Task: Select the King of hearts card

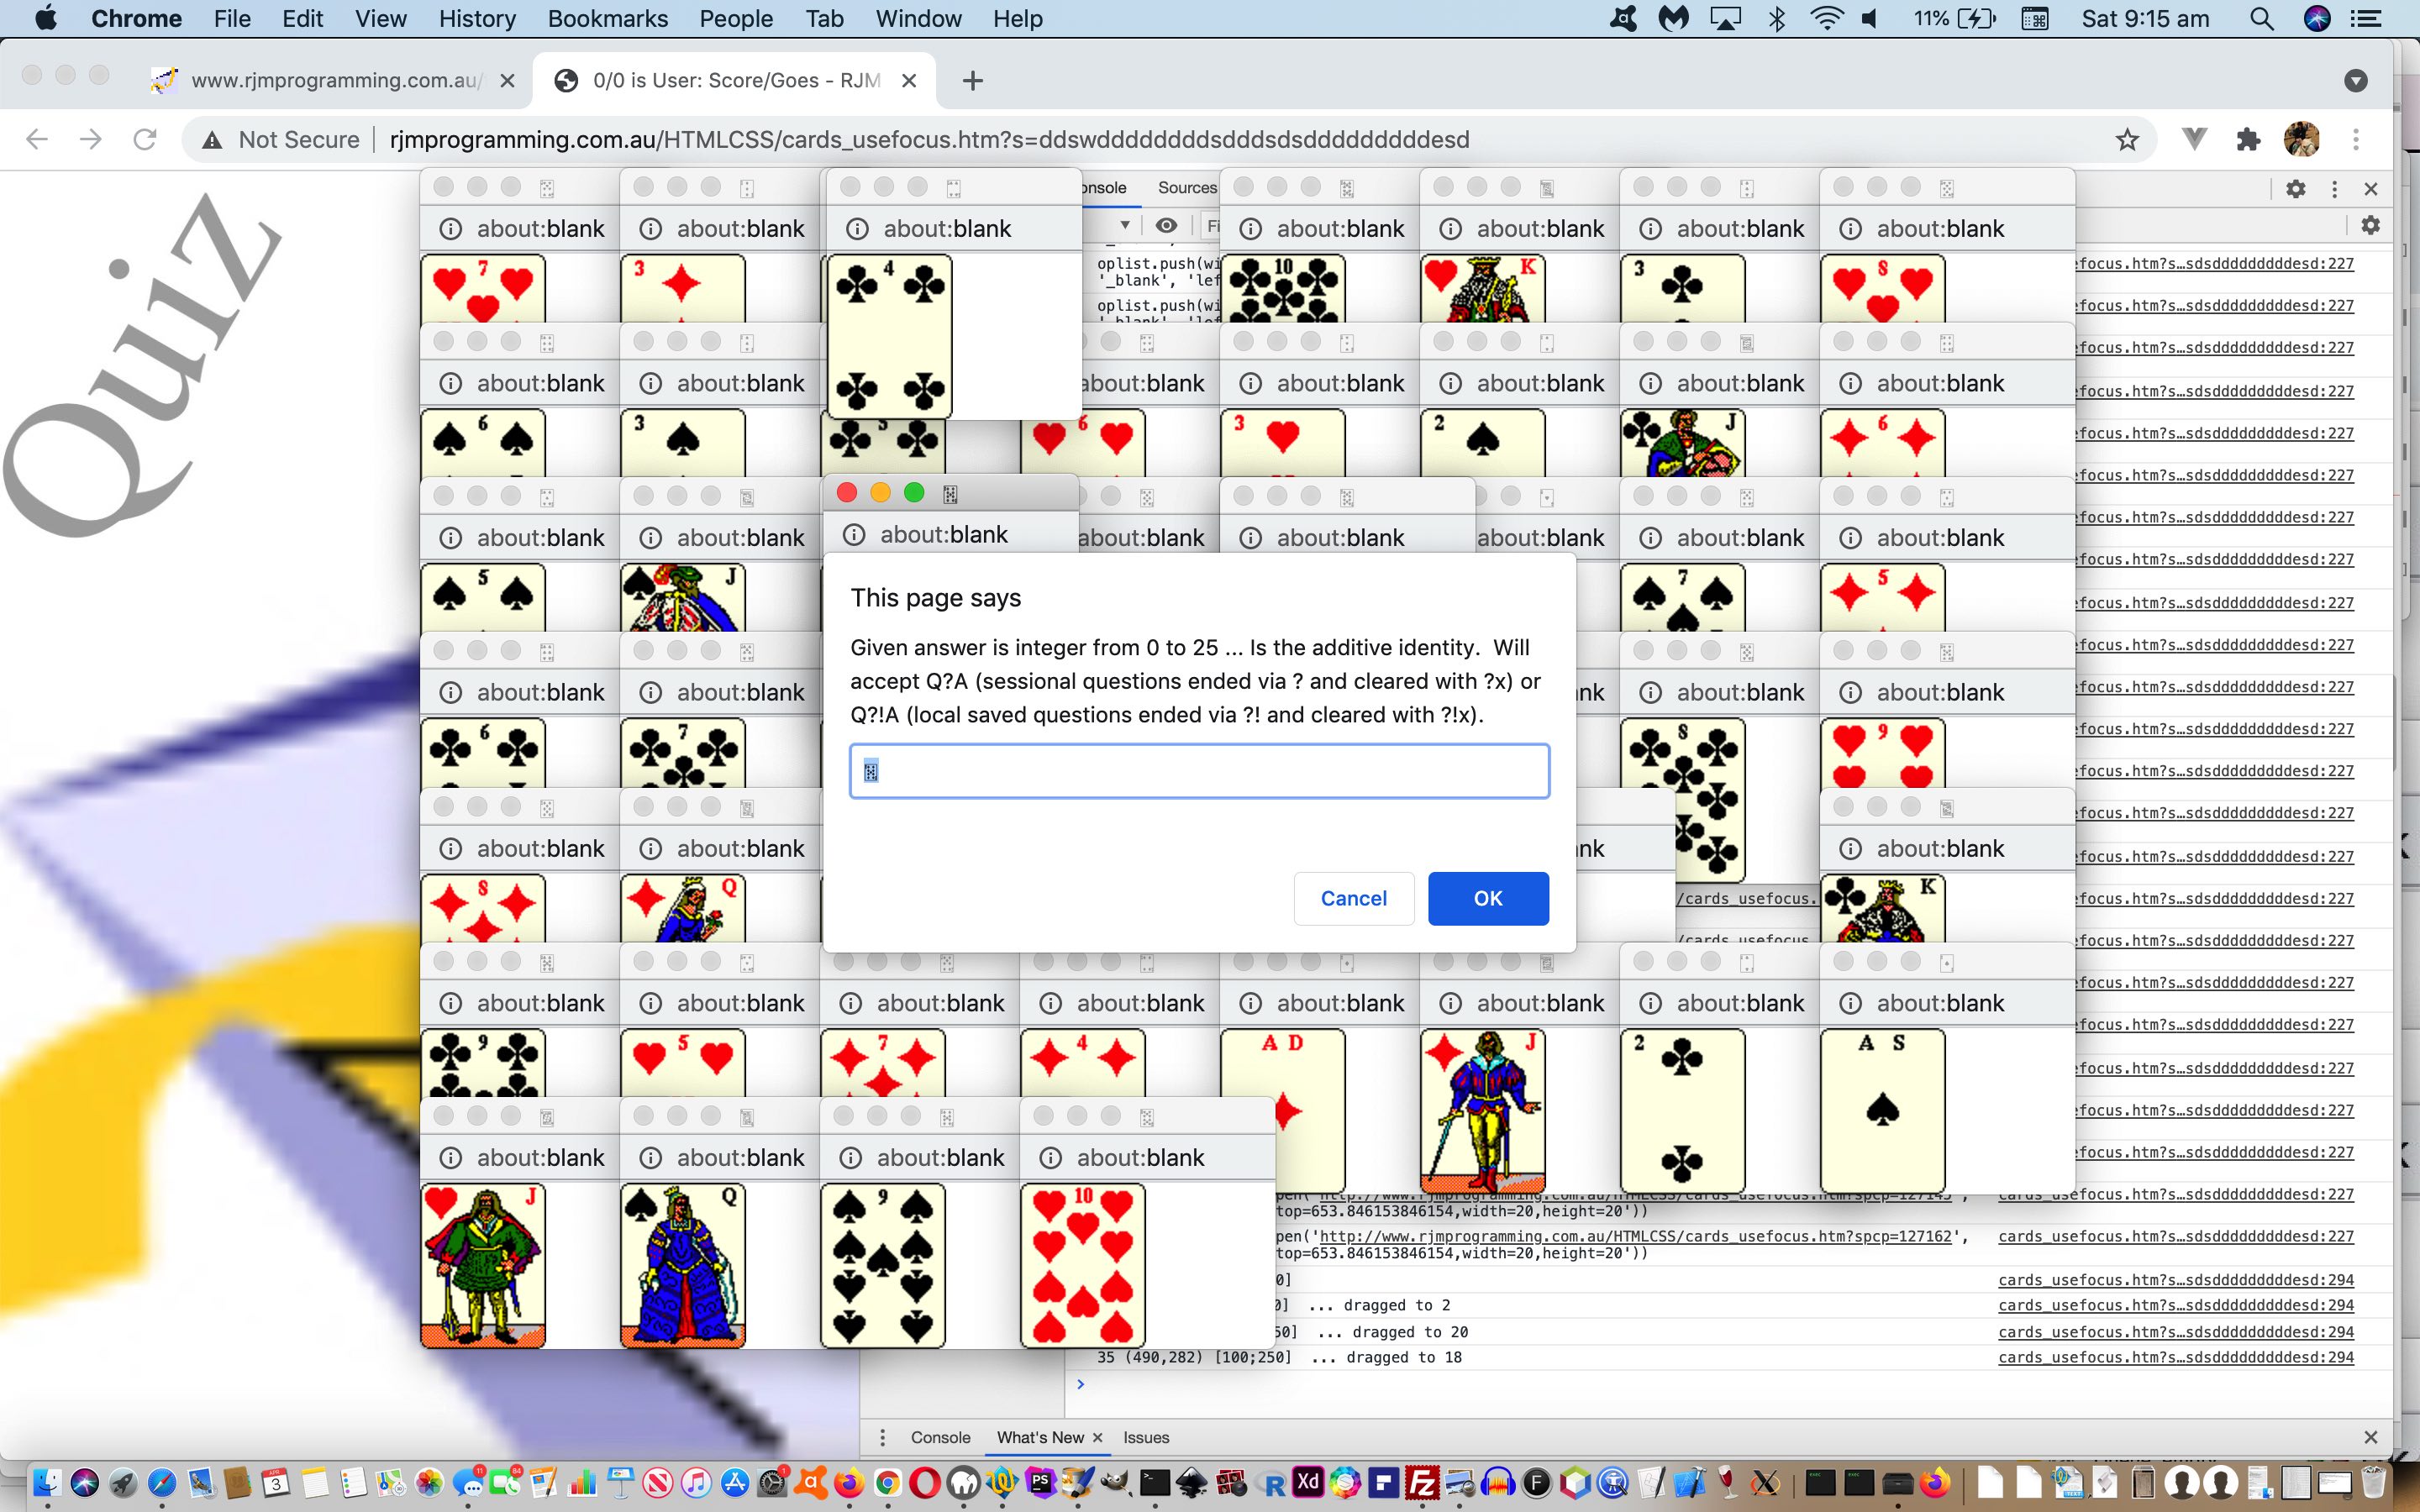Action: tap(1483, 288)
